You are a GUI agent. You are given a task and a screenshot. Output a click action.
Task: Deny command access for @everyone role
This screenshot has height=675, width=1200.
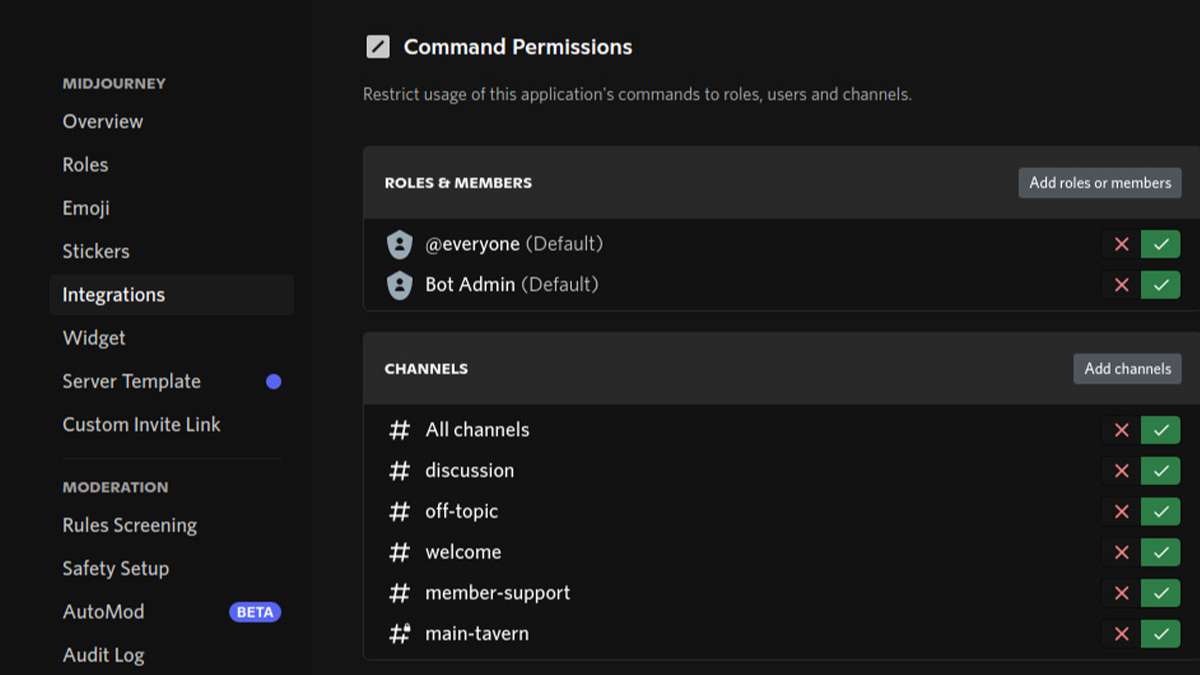1121,244
